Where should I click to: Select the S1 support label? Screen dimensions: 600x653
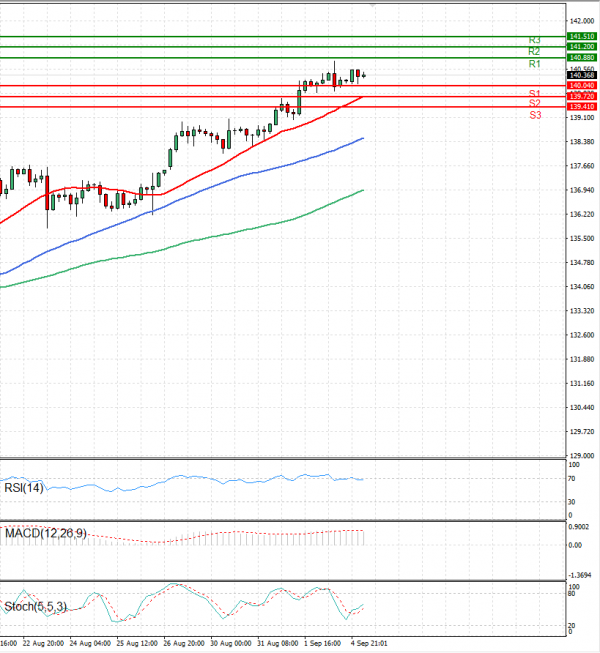click(x=535, y=93)
